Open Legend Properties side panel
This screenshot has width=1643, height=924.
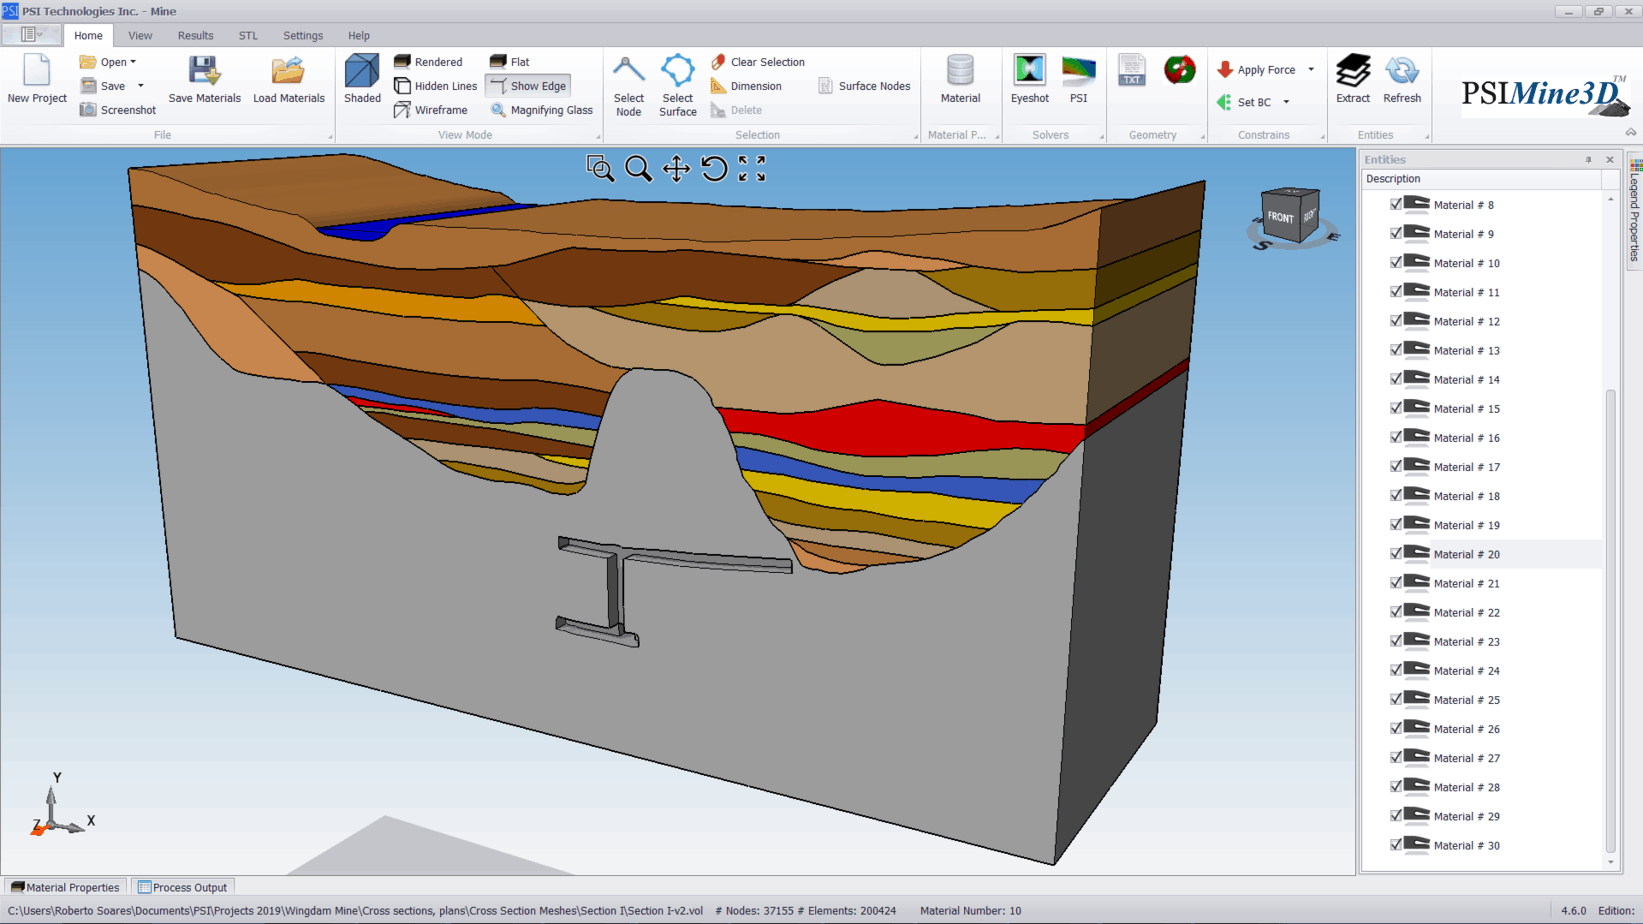click(x=1635, y=211)
